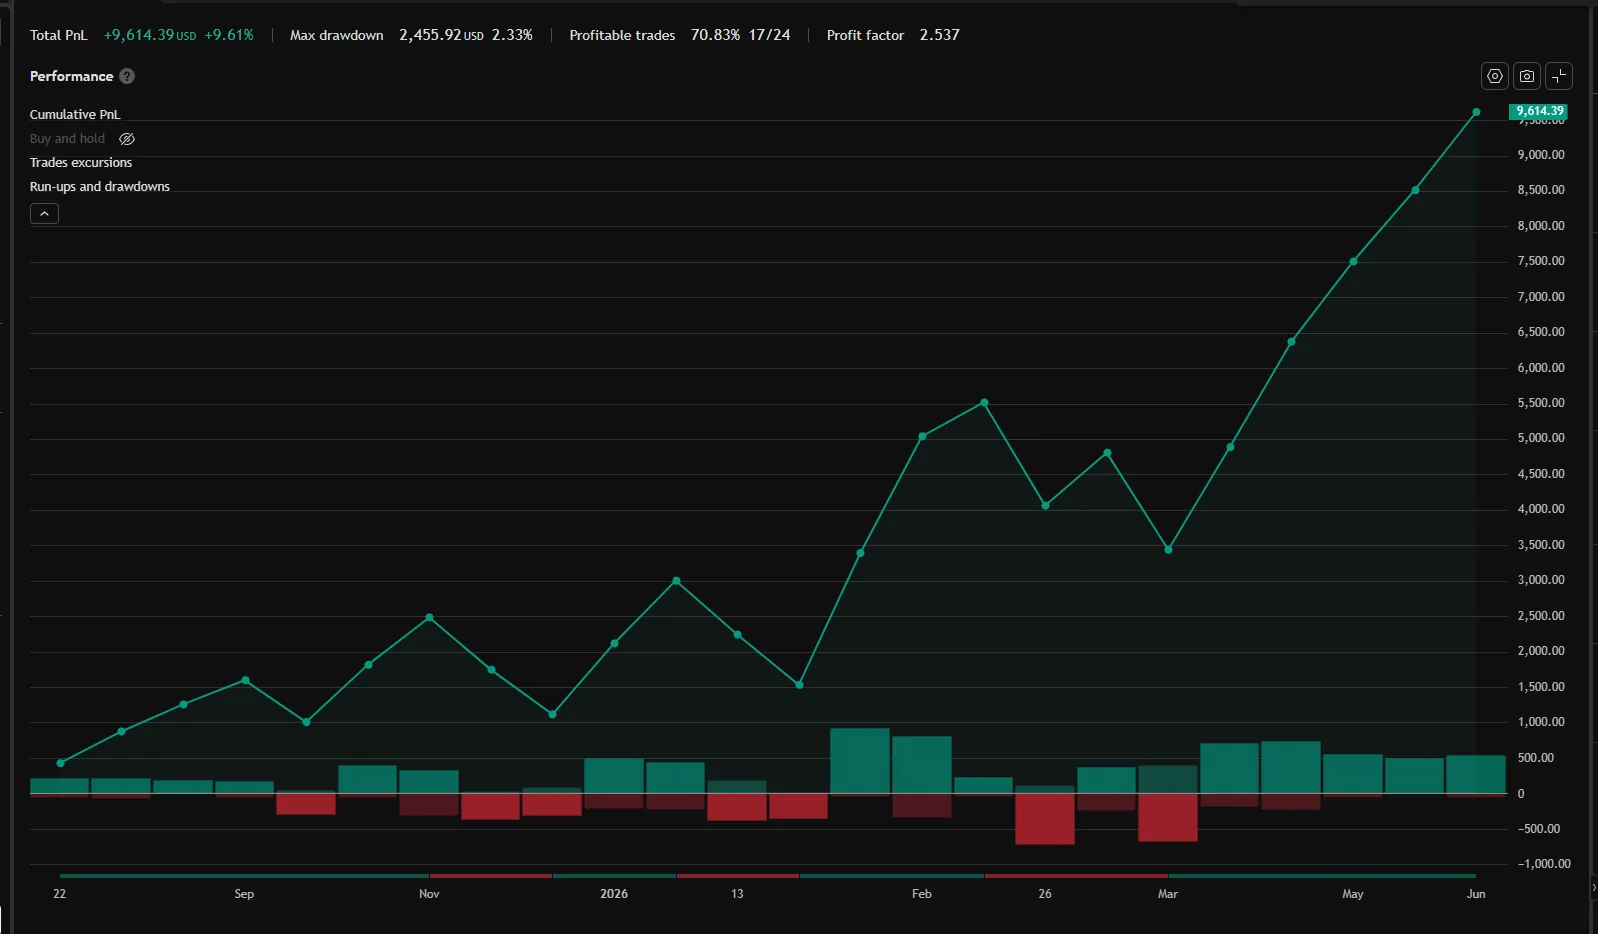Take a snapshot with the camera icon
The image size is (1598, 934).
1527,76
